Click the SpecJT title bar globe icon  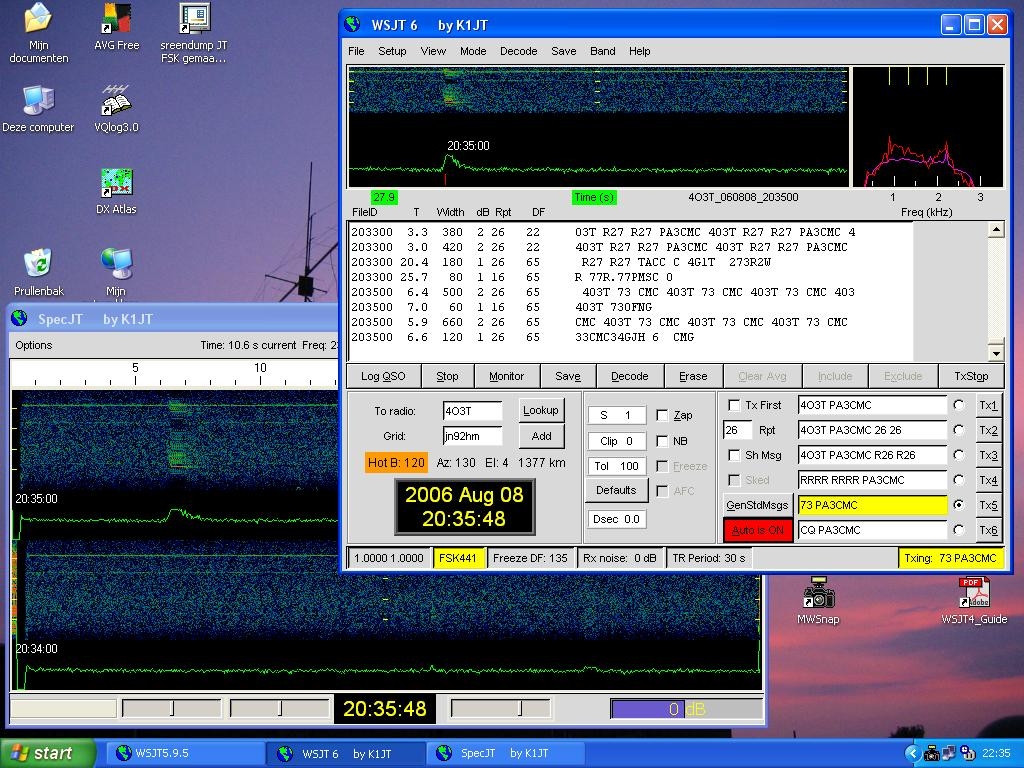20,319
